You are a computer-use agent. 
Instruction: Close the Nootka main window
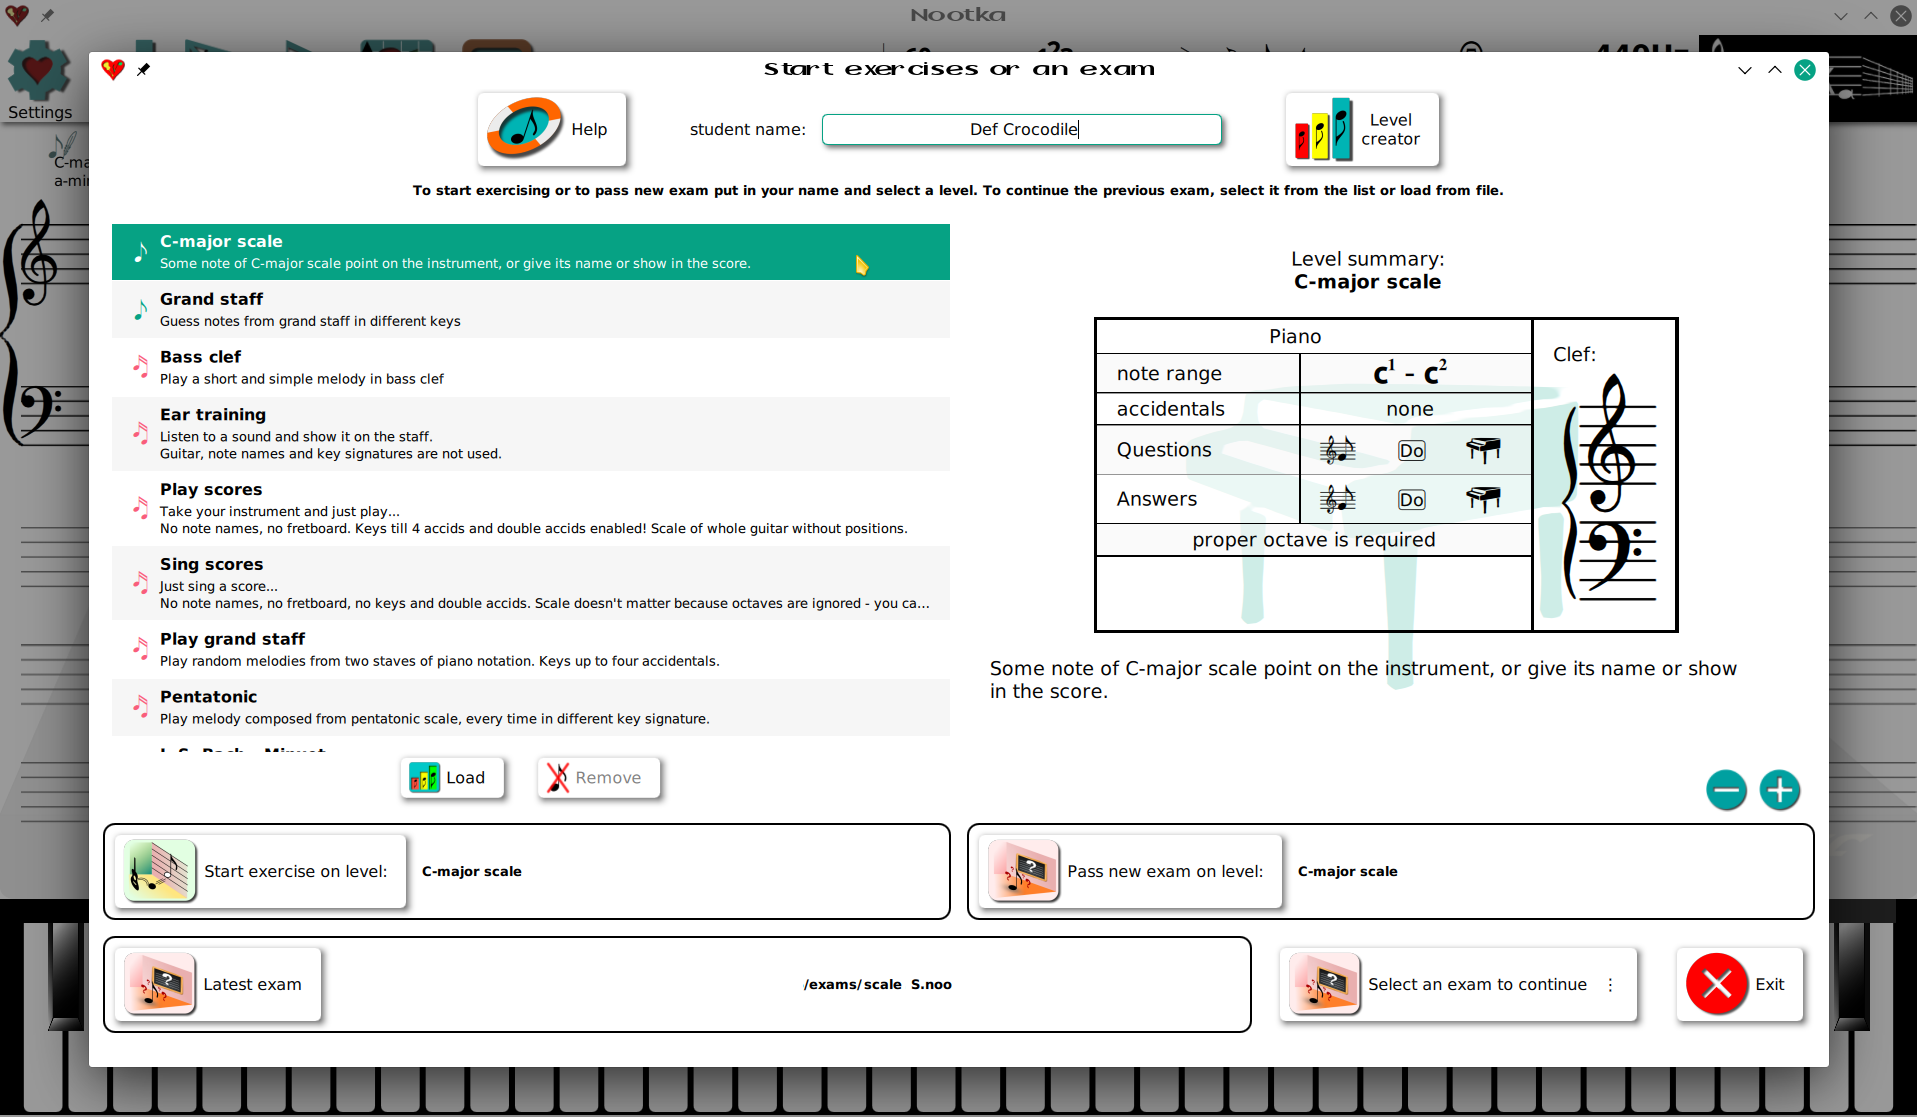click(1901, 15)
